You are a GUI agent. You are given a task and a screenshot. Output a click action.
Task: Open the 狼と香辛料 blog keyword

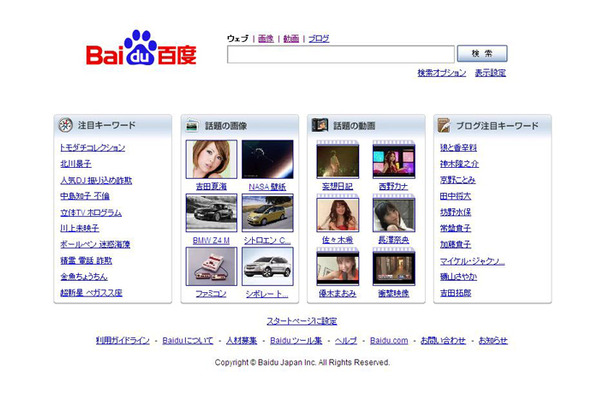pos(458,147)
